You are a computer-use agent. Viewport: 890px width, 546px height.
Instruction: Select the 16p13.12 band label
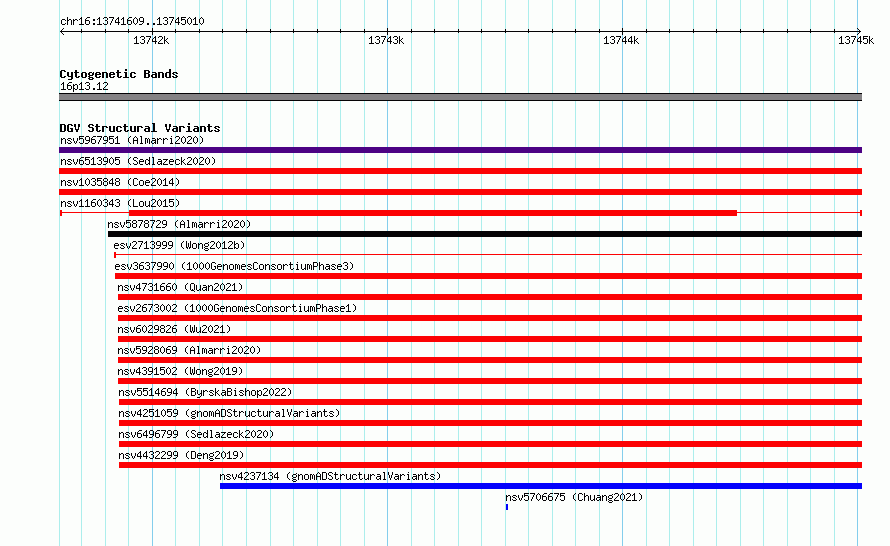point(84,86)
